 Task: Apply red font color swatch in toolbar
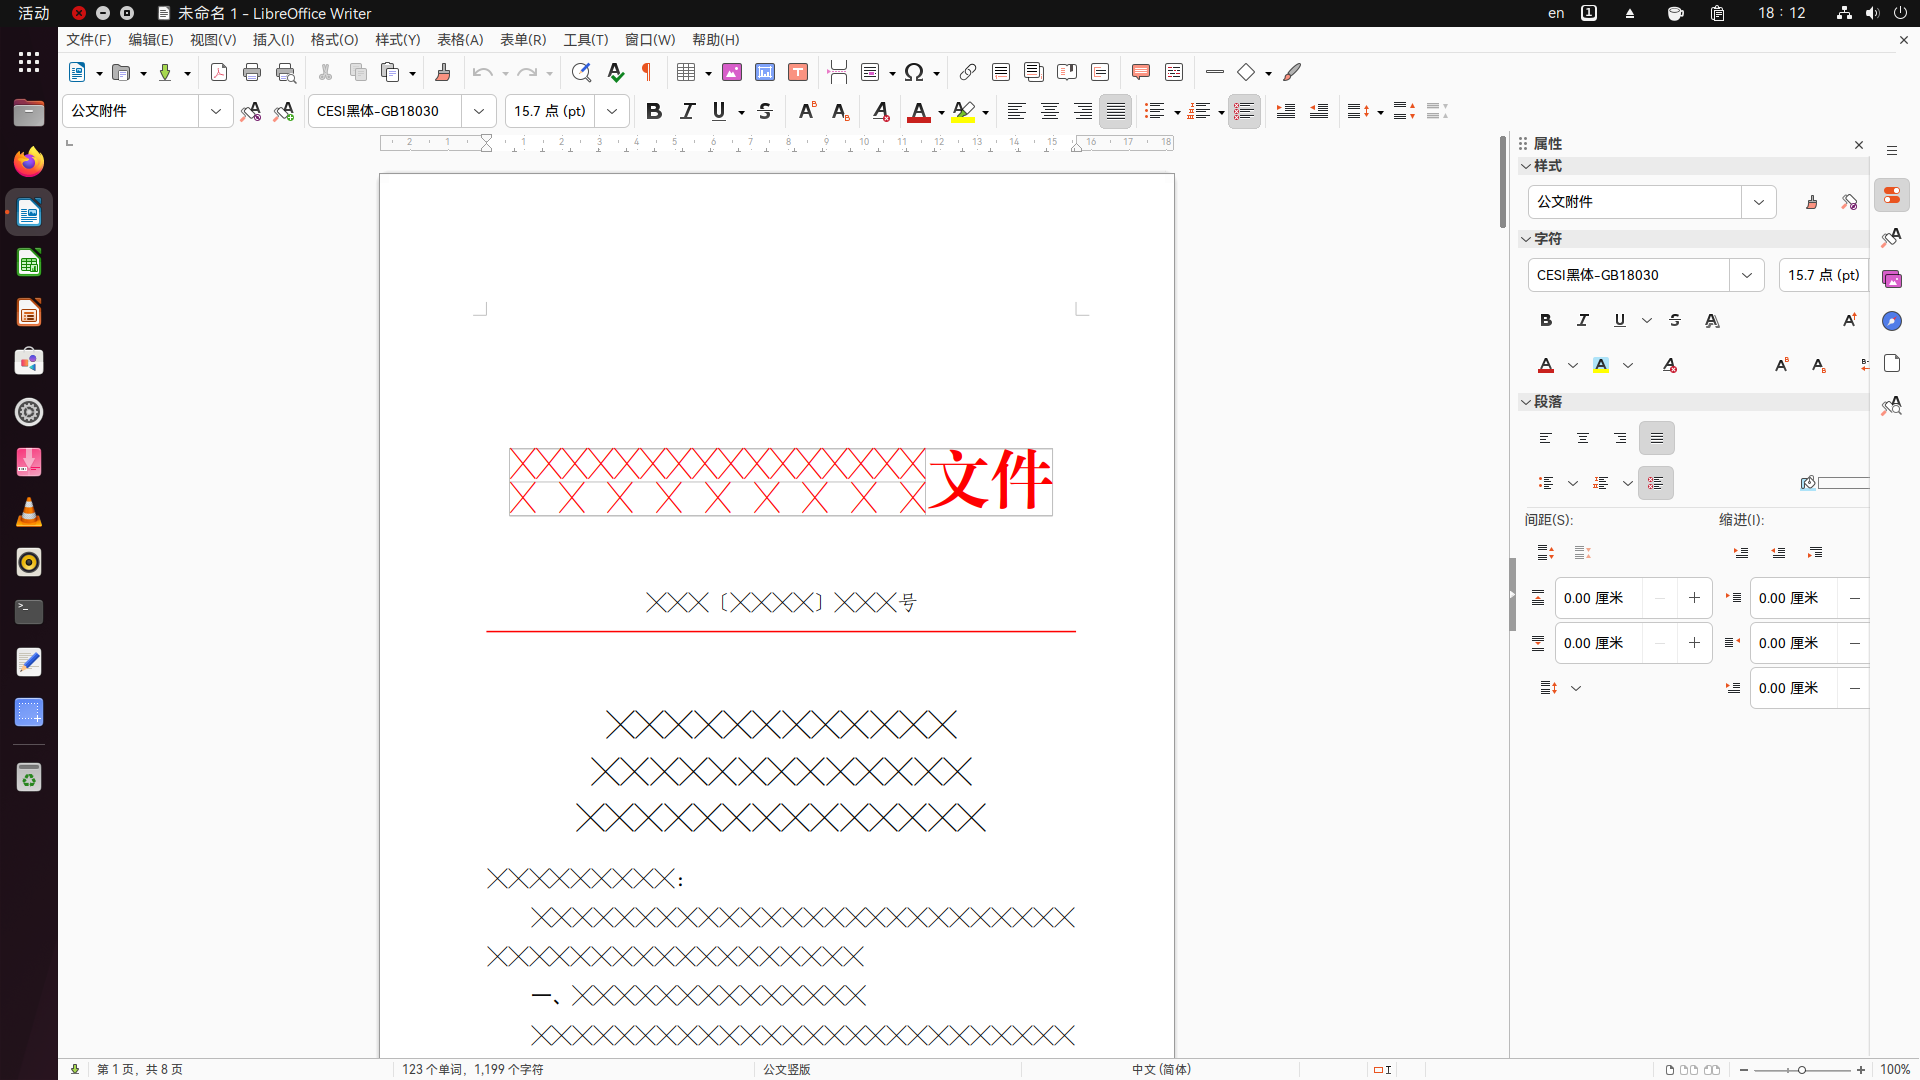coord(919,111)
